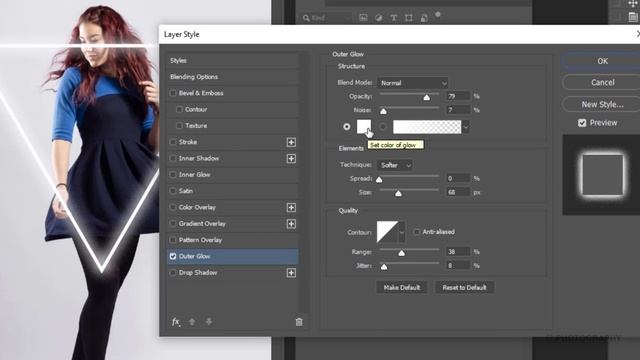The width and height of the screenshot is (640, 360).
Task: Click the delete effect trash icon
Action: coord(299,322)
